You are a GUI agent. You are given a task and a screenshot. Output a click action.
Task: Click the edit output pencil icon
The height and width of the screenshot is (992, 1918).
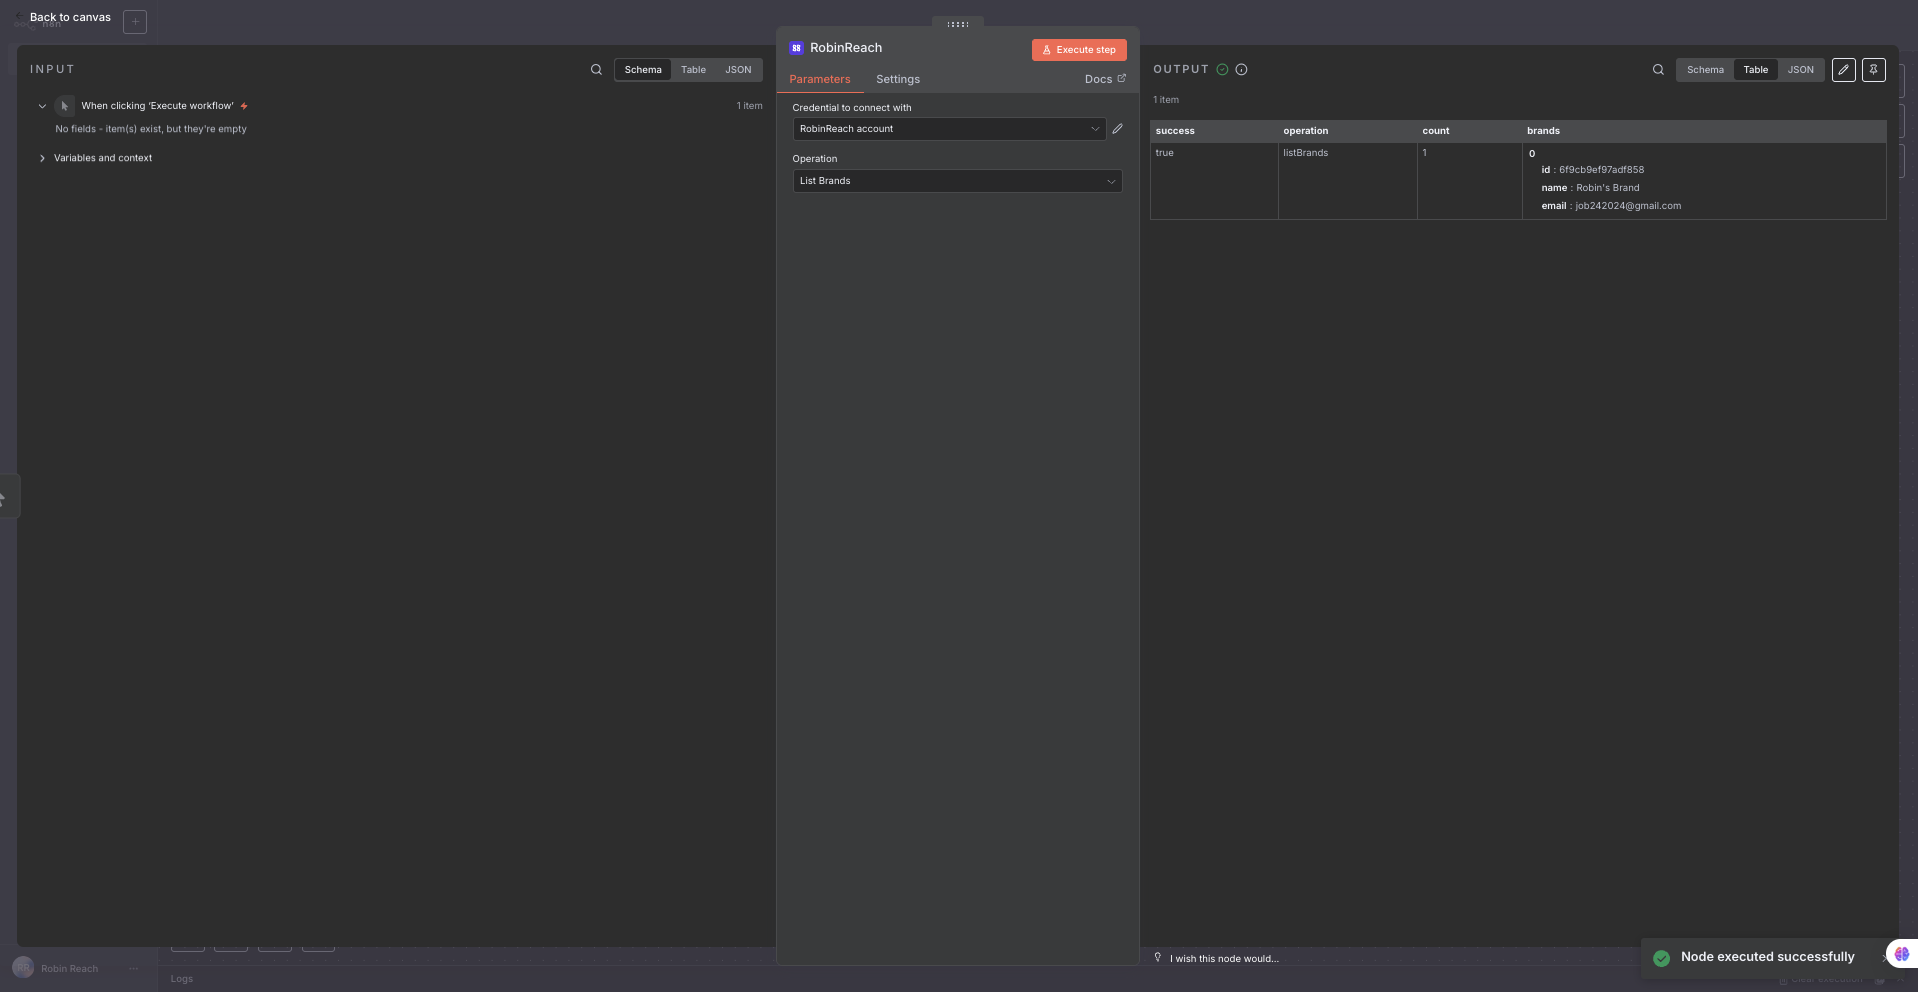click(1844, 70)
